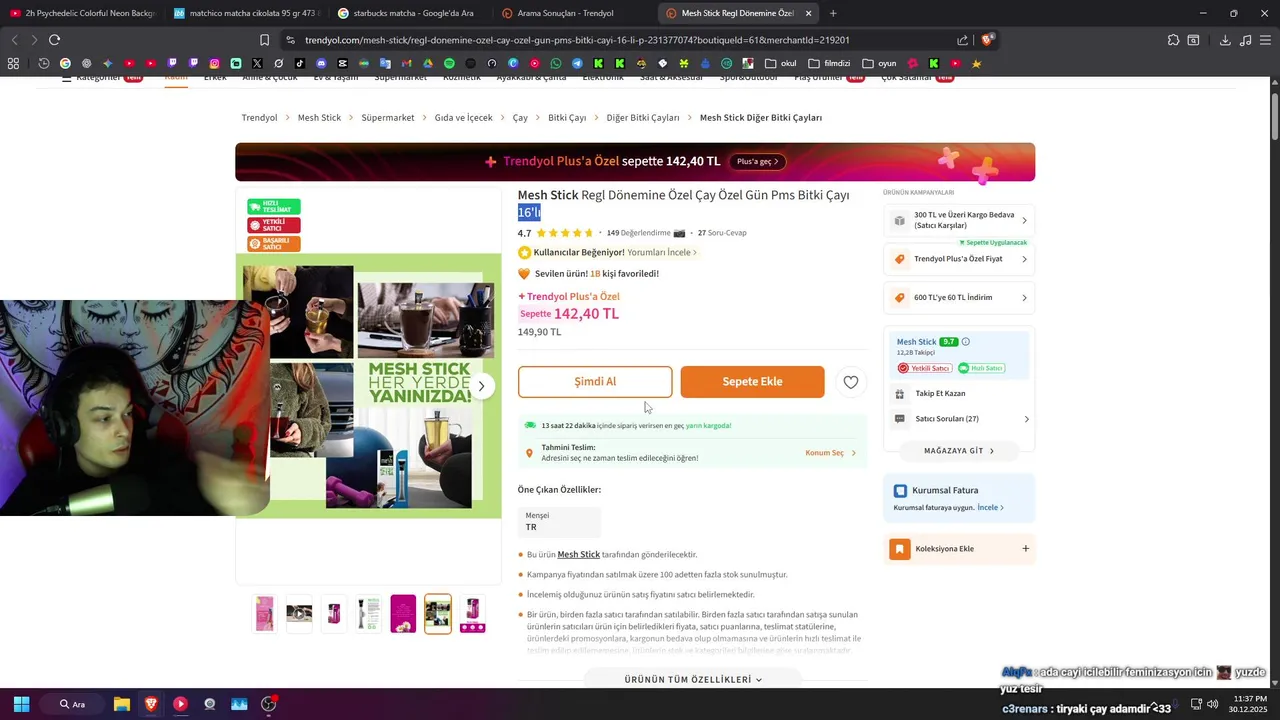Switch to the starbucks matcha Google tab
The height and width of the screenshot is (720, 1280).
point(410,13)
